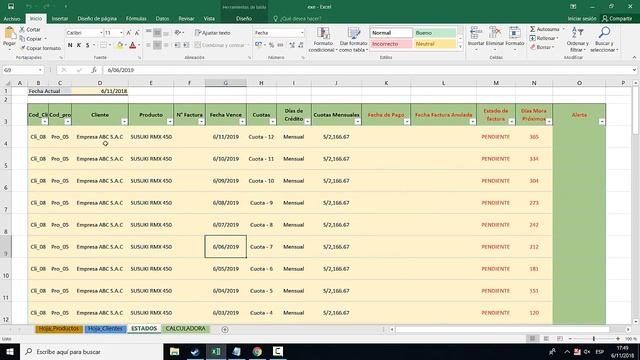Open the CALCULADORA sheet tab

coord(186,329)
